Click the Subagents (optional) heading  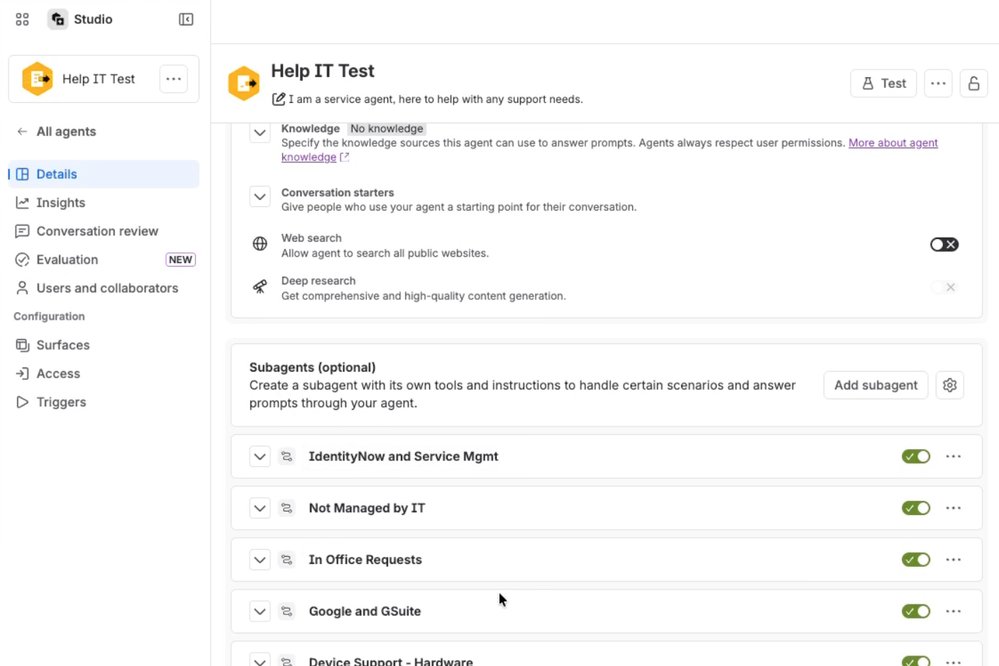[312, 367]
